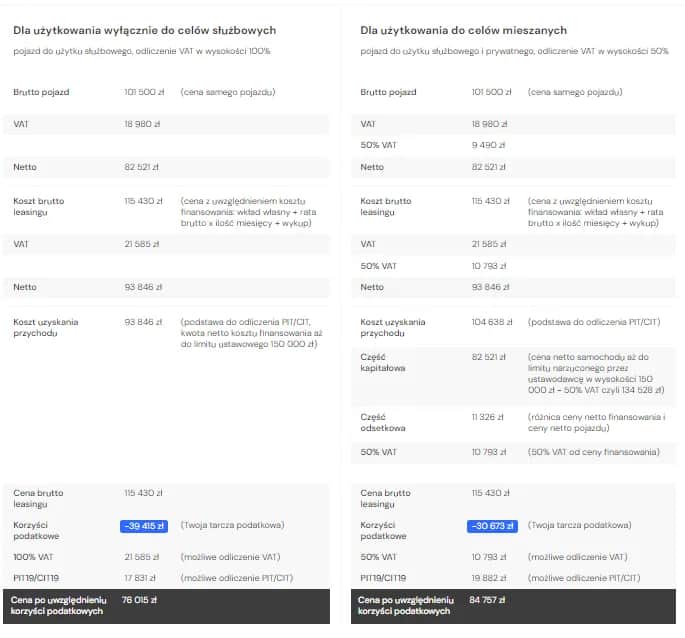Click the 9 490 zł 50% VAT value

point(489,145)
